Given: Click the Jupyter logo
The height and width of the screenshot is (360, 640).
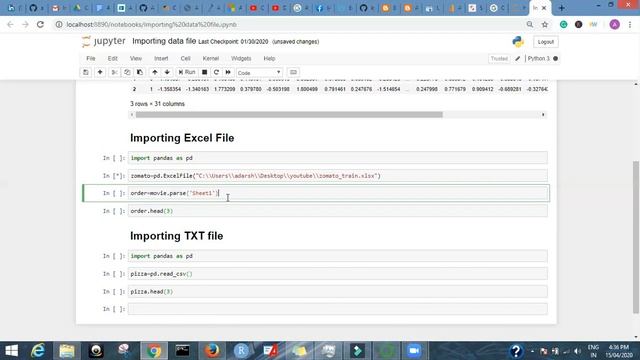Looking at the screenshot, I should (104, 41).
